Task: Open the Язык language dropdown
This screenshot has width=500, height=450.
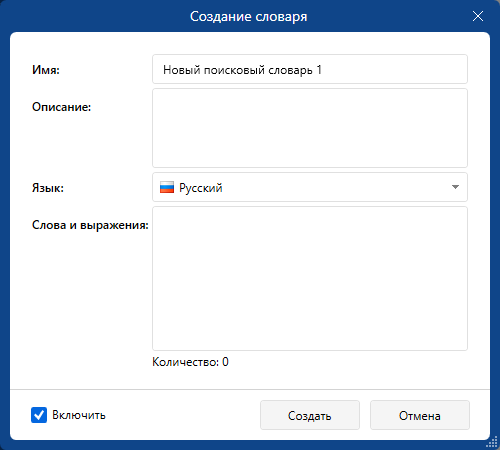Action: [310, 187]
